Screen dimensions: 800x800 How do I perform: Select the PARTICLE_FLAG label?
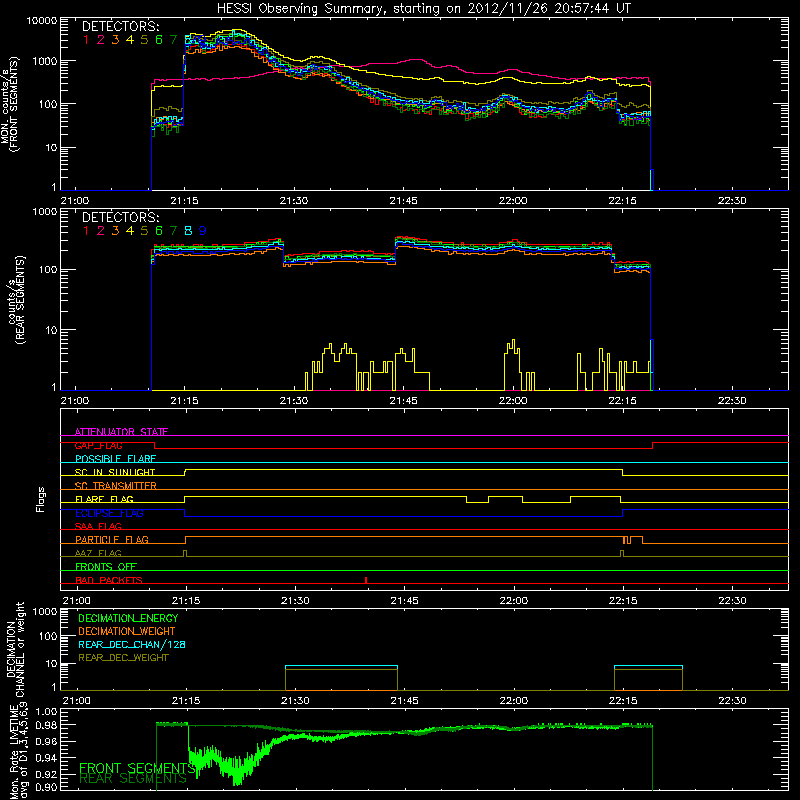click(x=112, y=539)
